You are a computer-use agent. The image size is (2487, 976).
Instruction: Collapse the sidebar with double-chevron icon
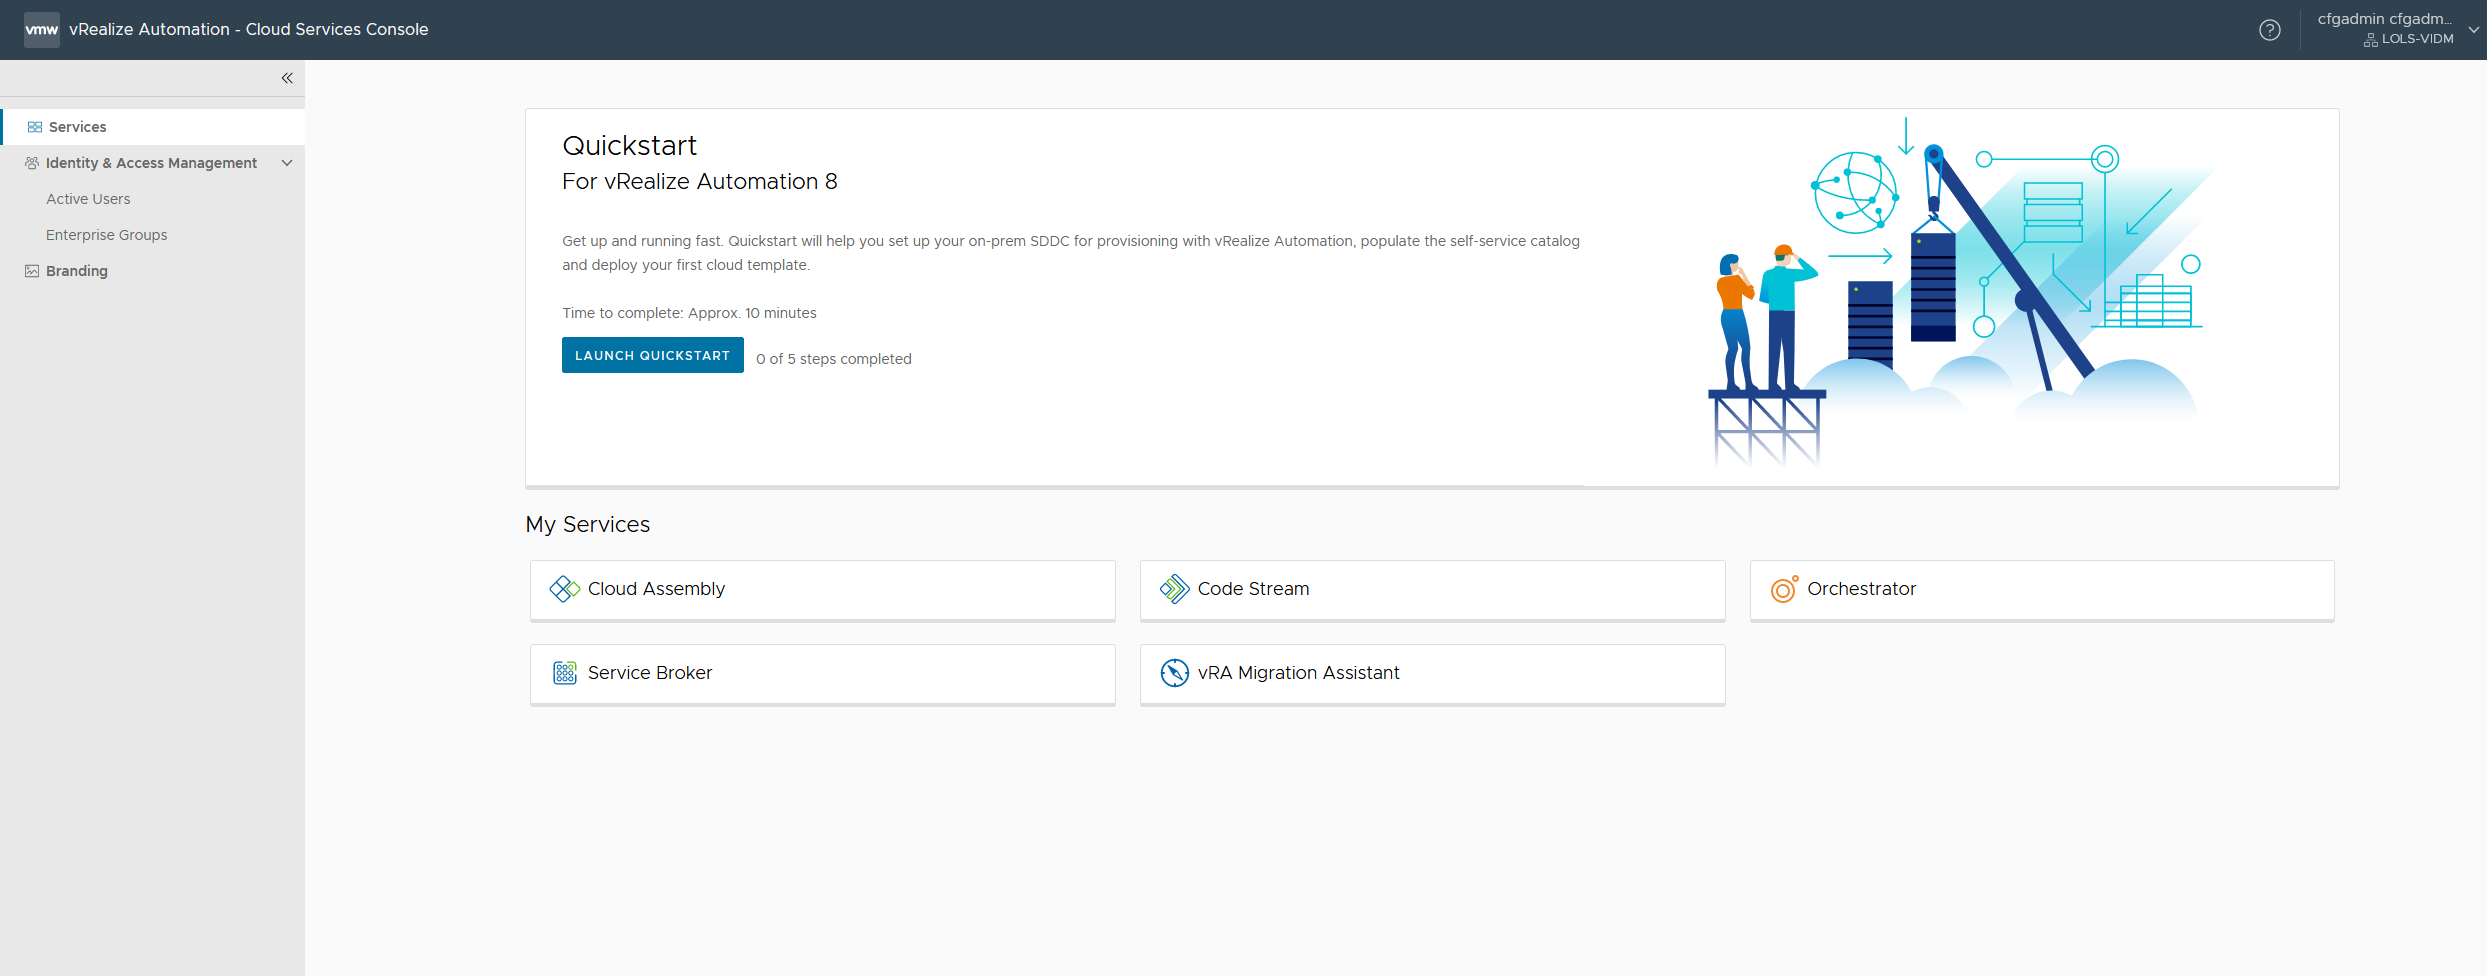coord(287,78)
